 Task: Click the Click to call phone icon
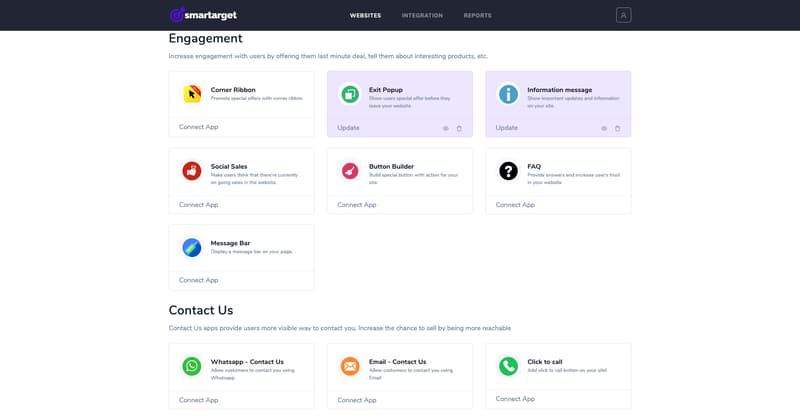(x=508, y=366)
